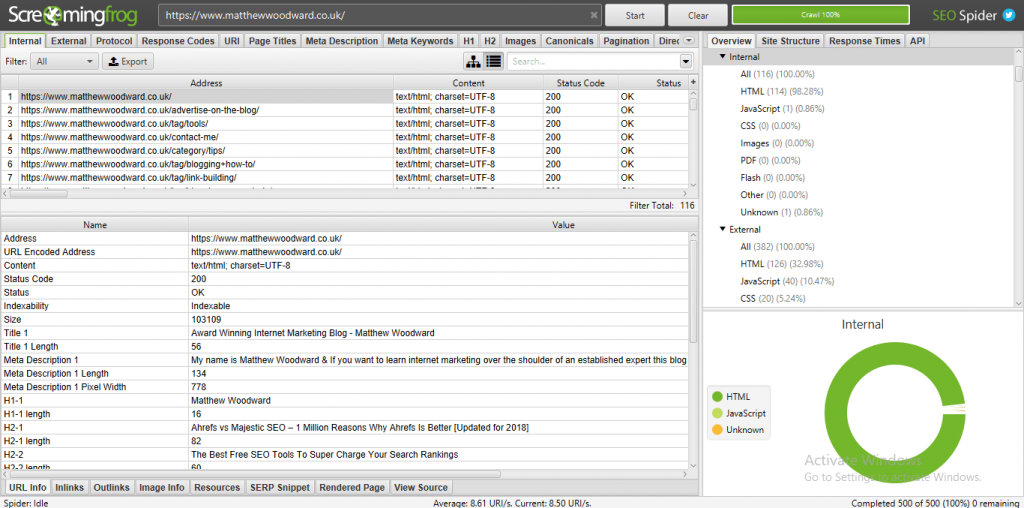Open the API tab

point(917,40)
